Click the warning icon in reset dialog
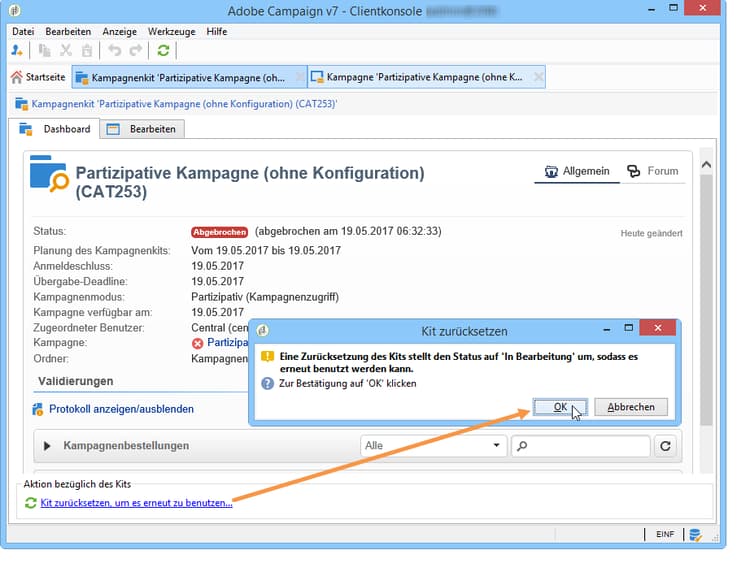Viewport: 750px width, 563px height. coord(267,356)
